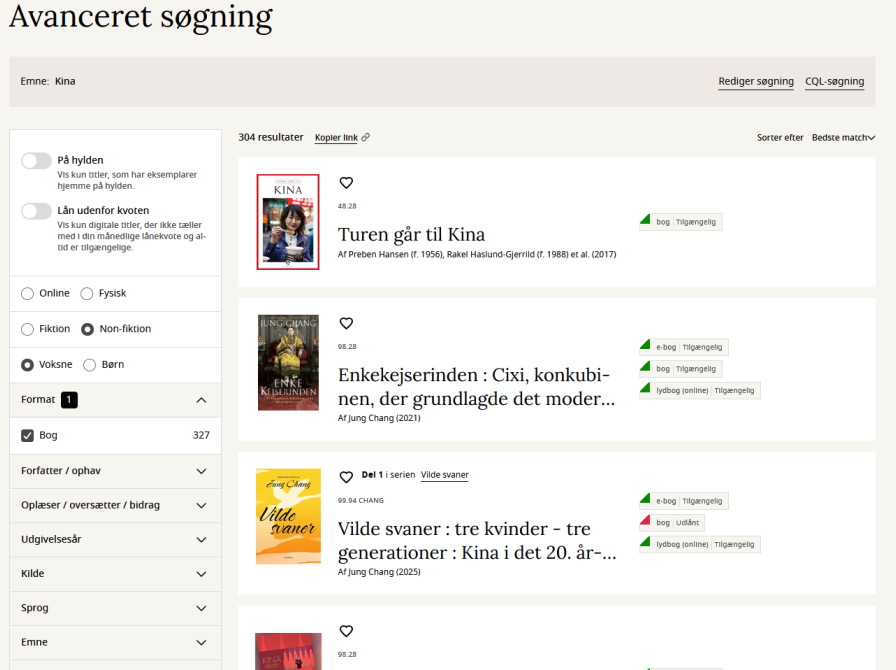Click the e-bog Tilgængelig badge for Enkekejserinden

coord(684,347)
